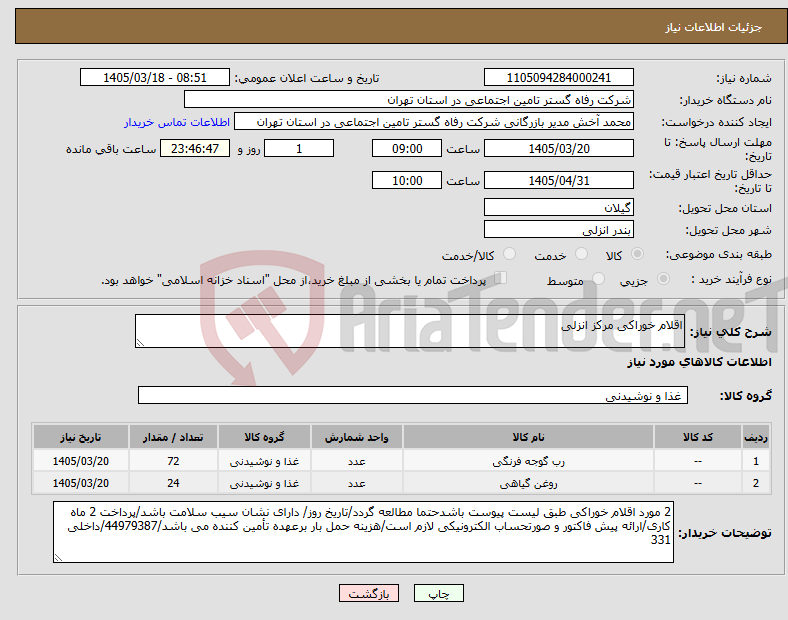Click the price validity date 1405/04/31 field
Viewport: 788px width, 620px height.
(x=558, y=180)
